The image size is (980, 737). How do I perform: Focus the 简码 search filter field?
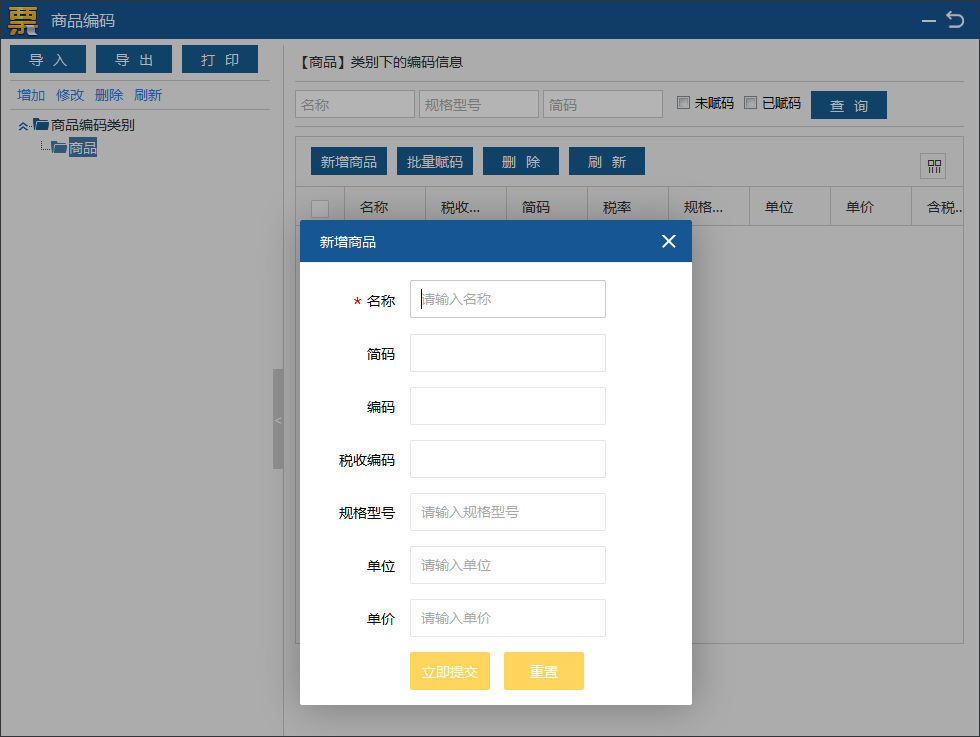click(x=603, y=104)
